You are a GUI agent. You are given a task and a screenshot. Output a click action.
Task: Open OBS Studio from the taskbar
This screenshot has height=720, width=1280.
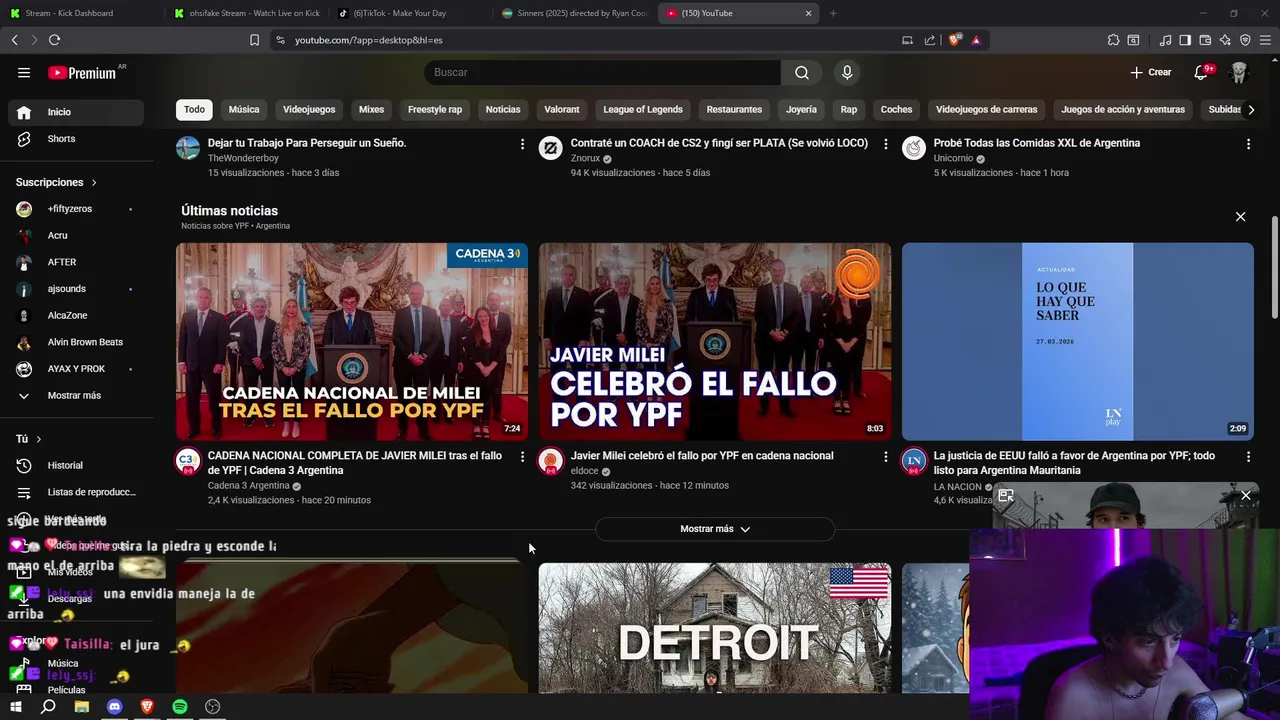coord(212,706)
